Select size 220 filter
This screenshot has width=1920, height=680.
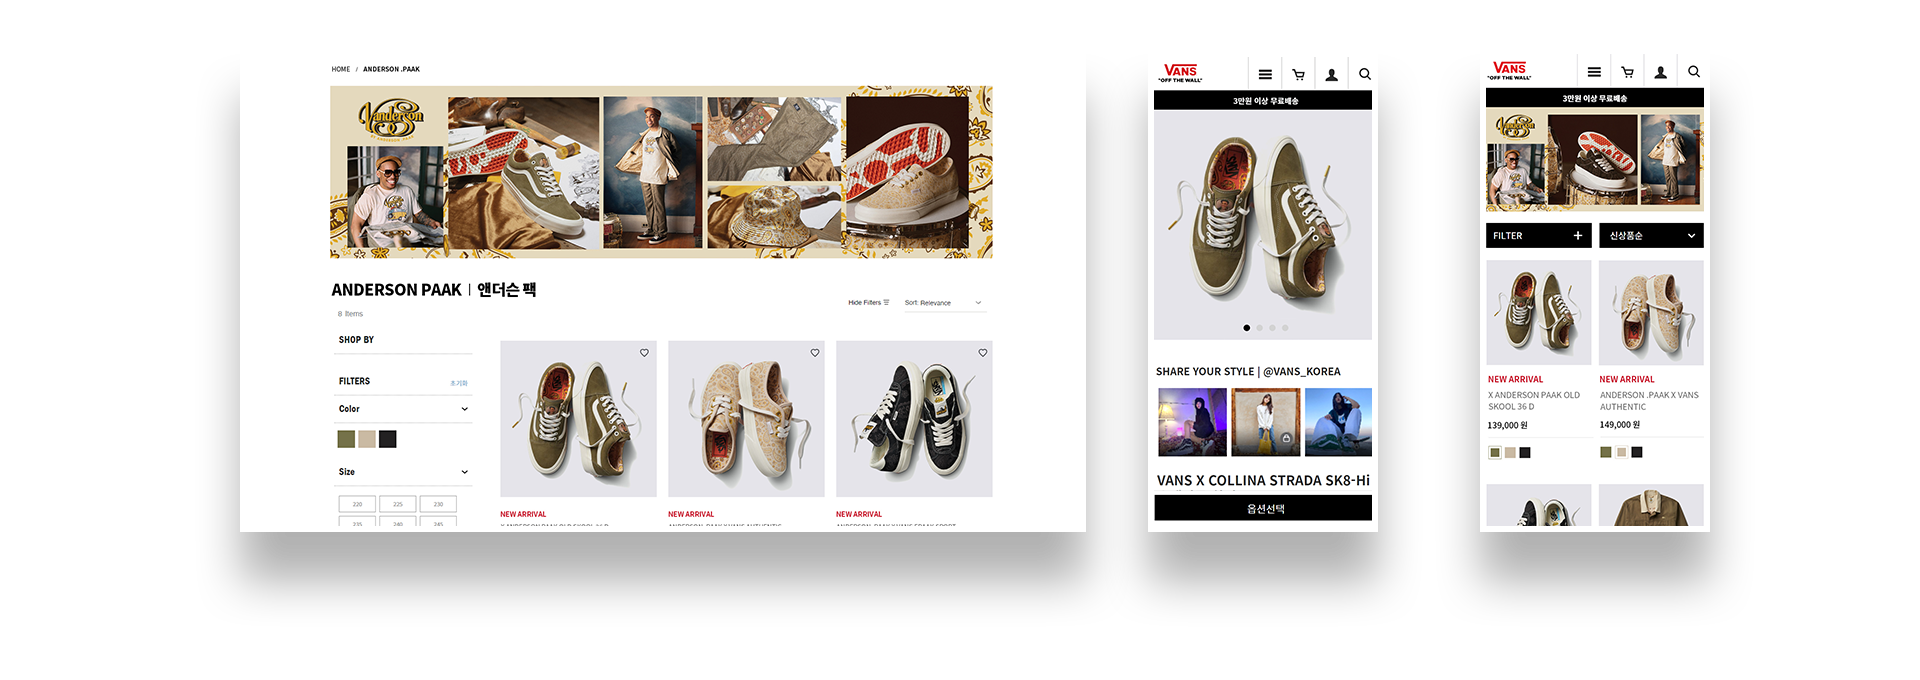tap(357, 504)
